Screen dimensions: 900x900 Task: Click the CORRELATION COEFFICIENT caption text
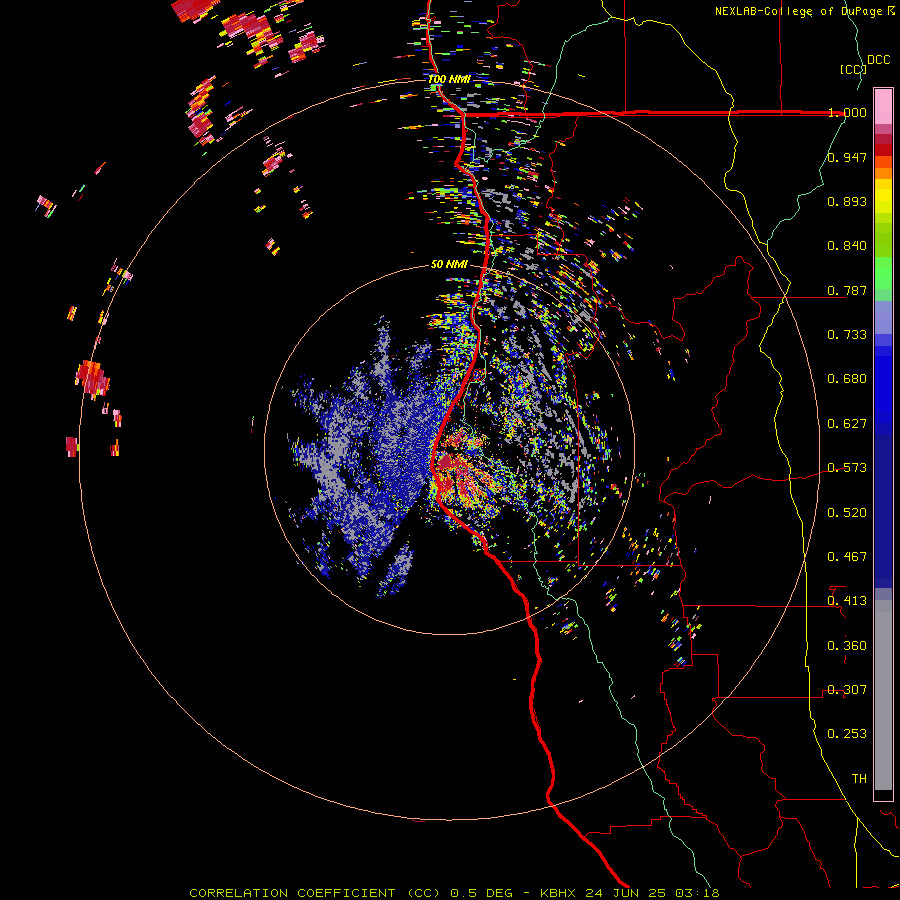pos(292,893)
